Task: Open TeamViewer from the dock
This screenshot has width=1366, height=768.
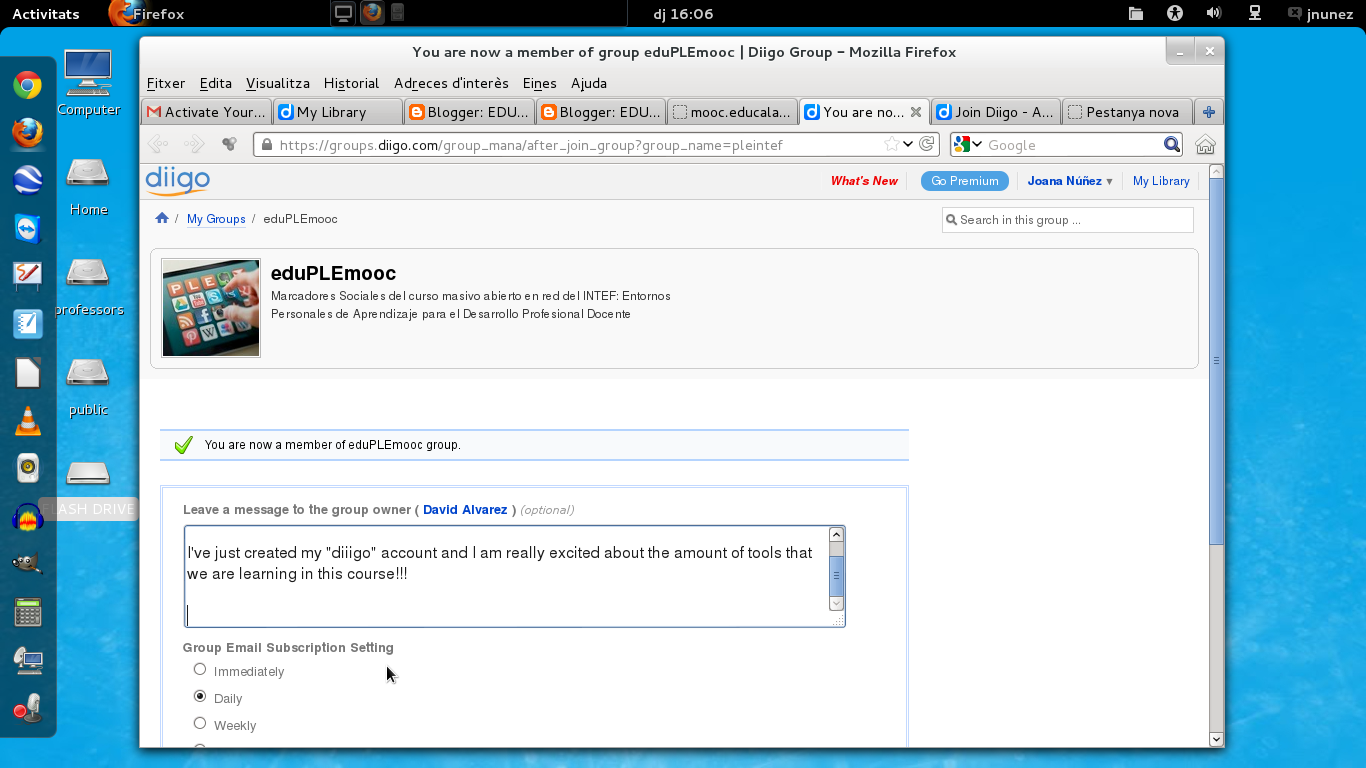Action: [x=28, y=228]
